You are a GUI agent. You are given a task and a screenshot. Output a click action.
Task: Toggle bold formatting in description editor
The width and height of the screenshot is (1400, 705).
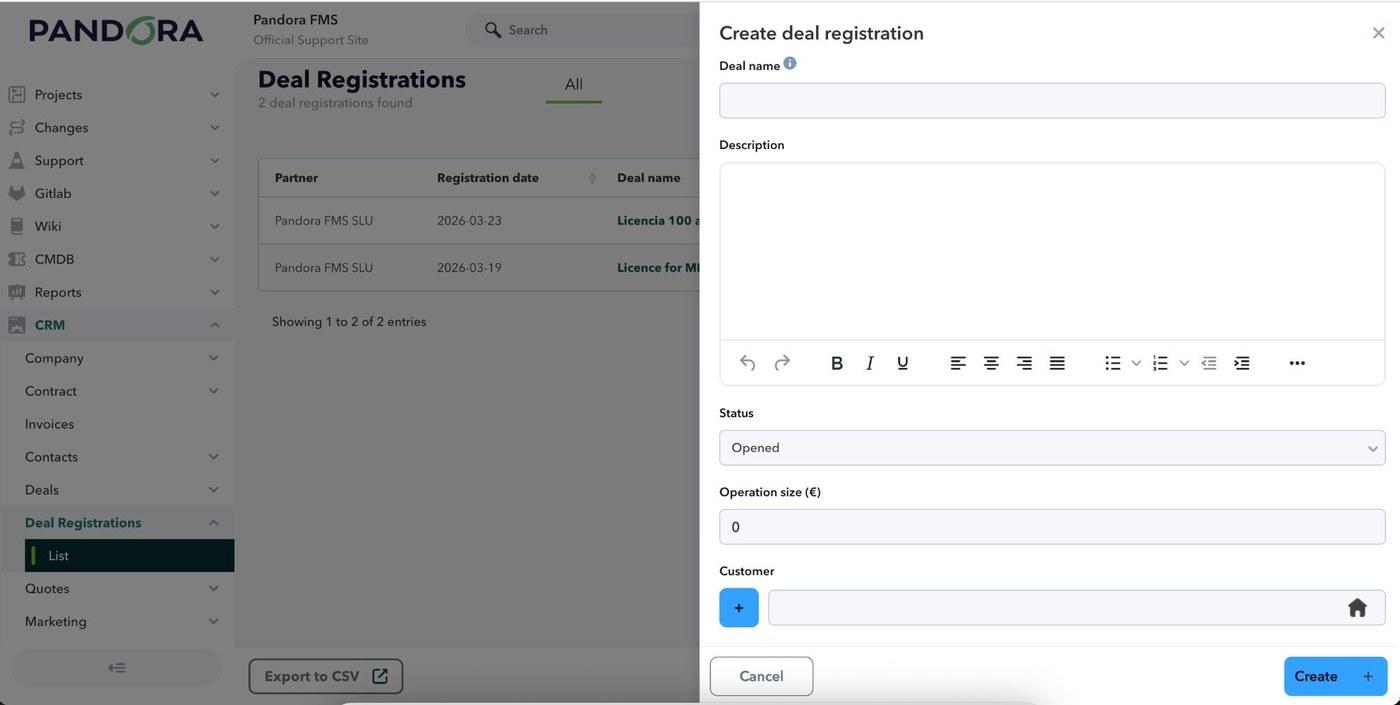click(837, 363)
